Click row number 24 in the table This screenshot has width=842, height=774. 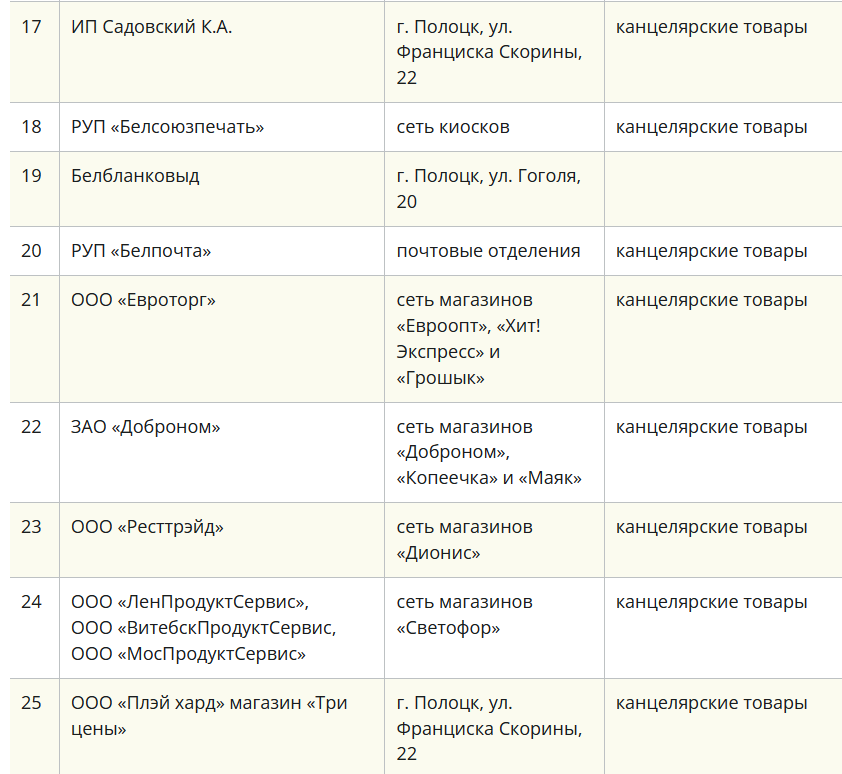pyautogui.click(x=31, y=602)
